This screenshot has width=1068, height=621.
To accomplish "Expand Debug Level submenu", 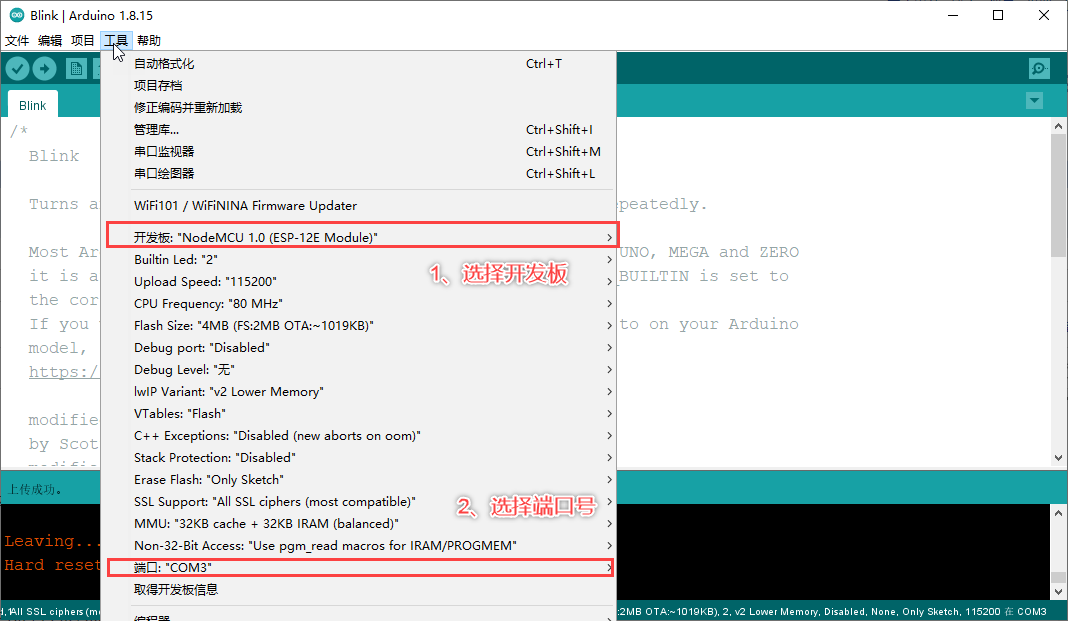I will 358,369.
